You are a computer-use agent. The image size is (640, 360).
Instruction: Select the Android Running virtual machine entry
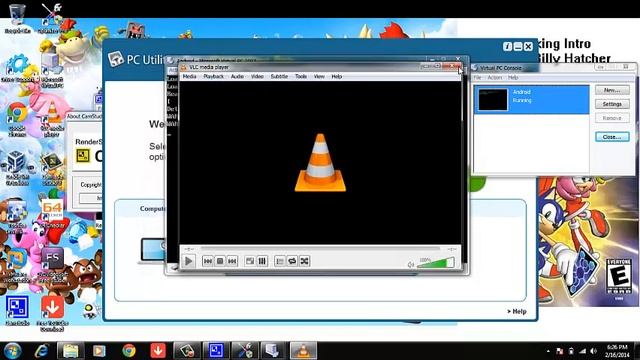click(x=531, y=99)
